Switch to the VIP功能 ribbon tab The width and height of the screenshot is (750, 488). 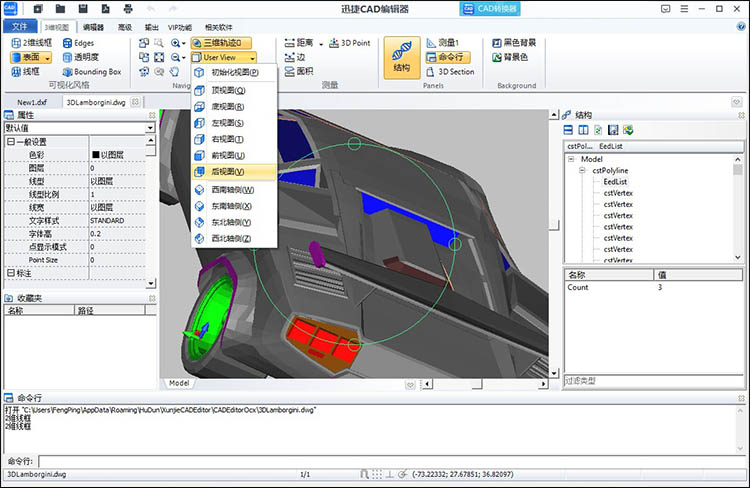[180, 27]
